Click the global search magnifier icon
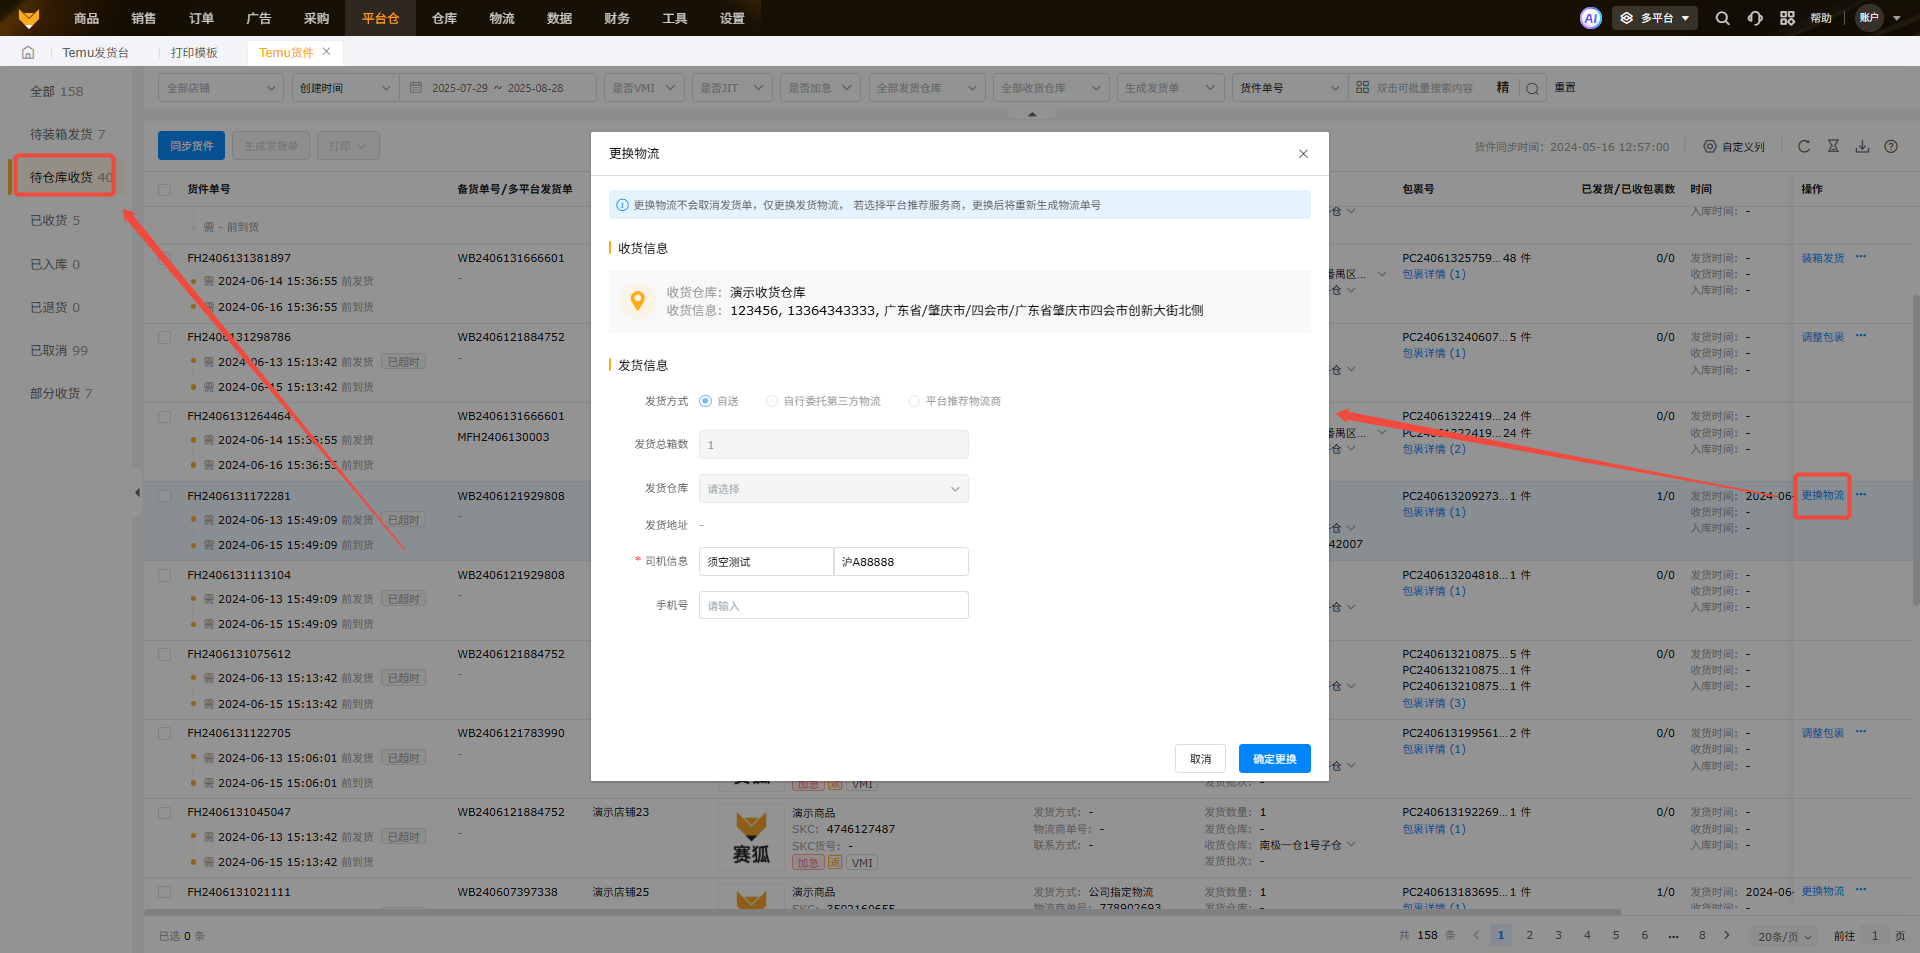 click(1722, 18)
